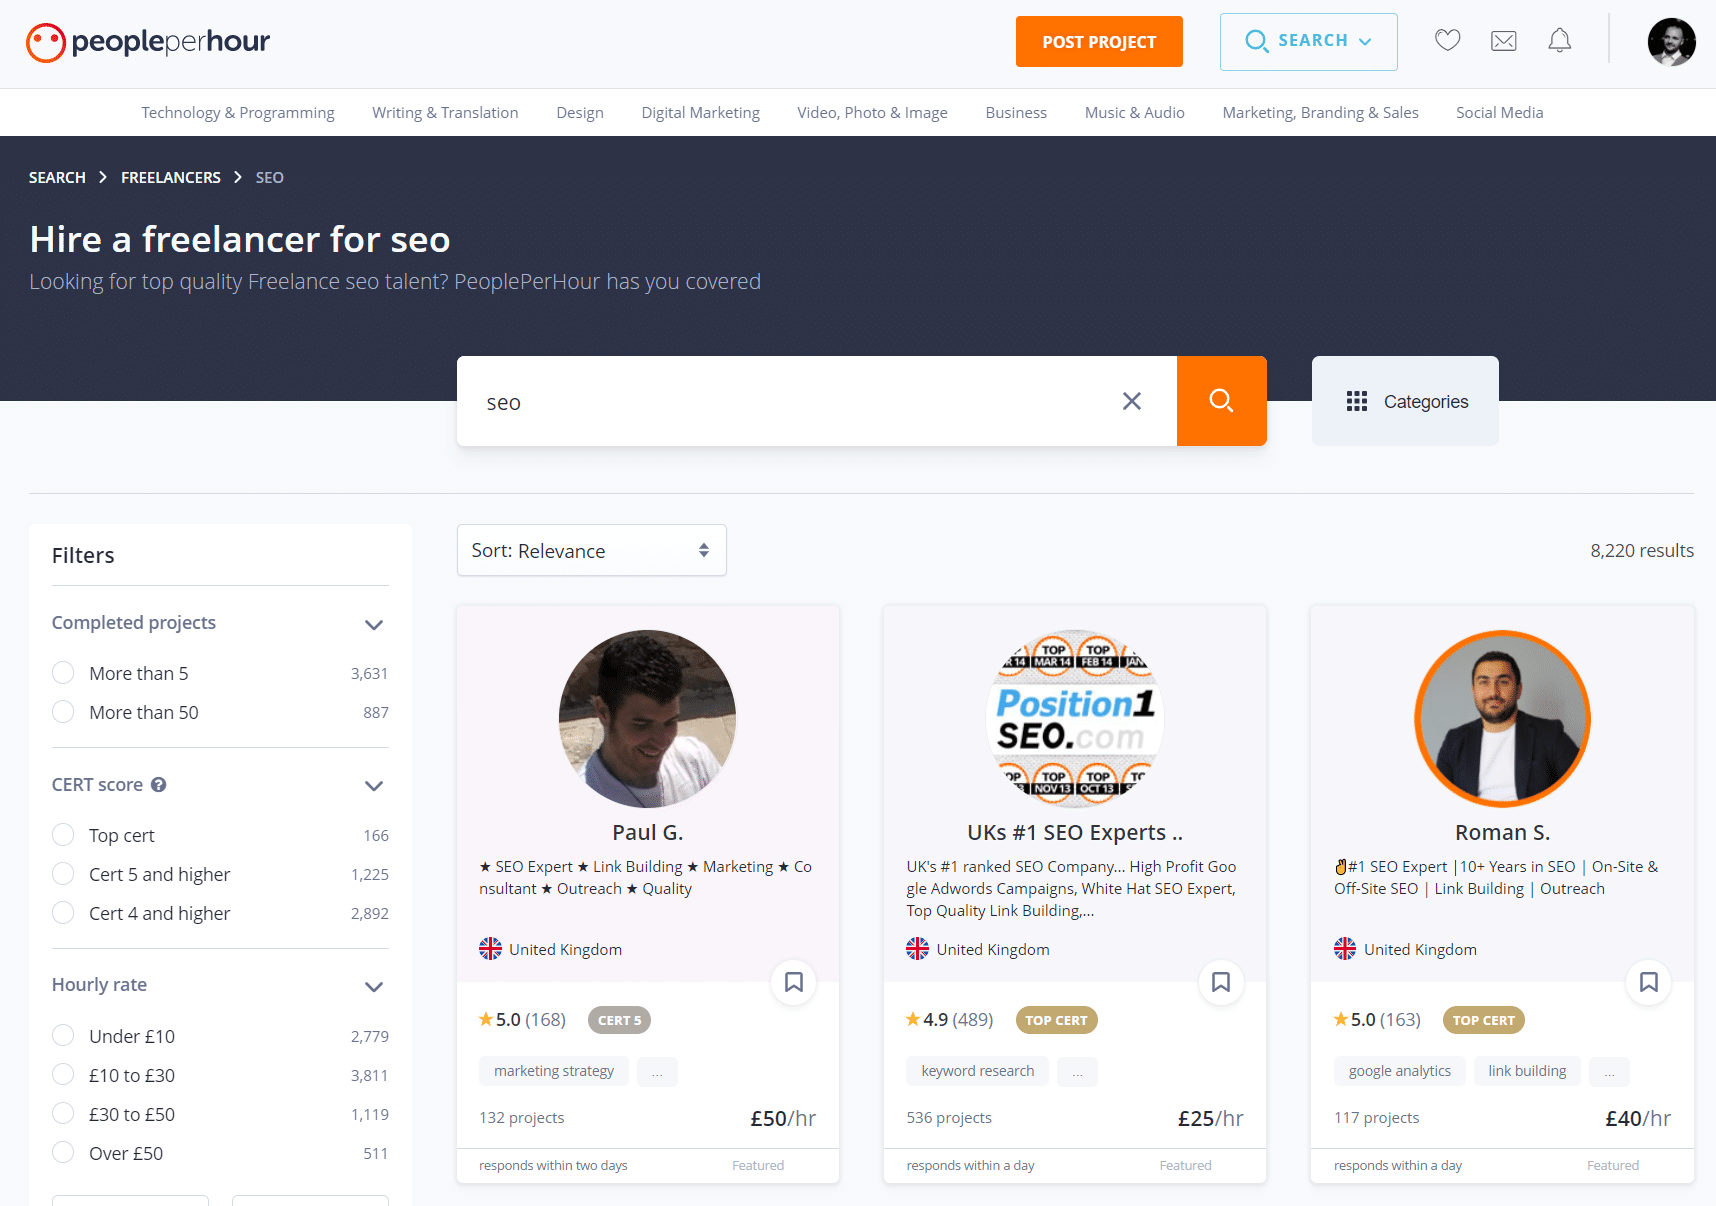Open Music & Audio category
The width and height of the screenshot is (1716, 1206).
pyautogui.click(x=1134, y=113)
